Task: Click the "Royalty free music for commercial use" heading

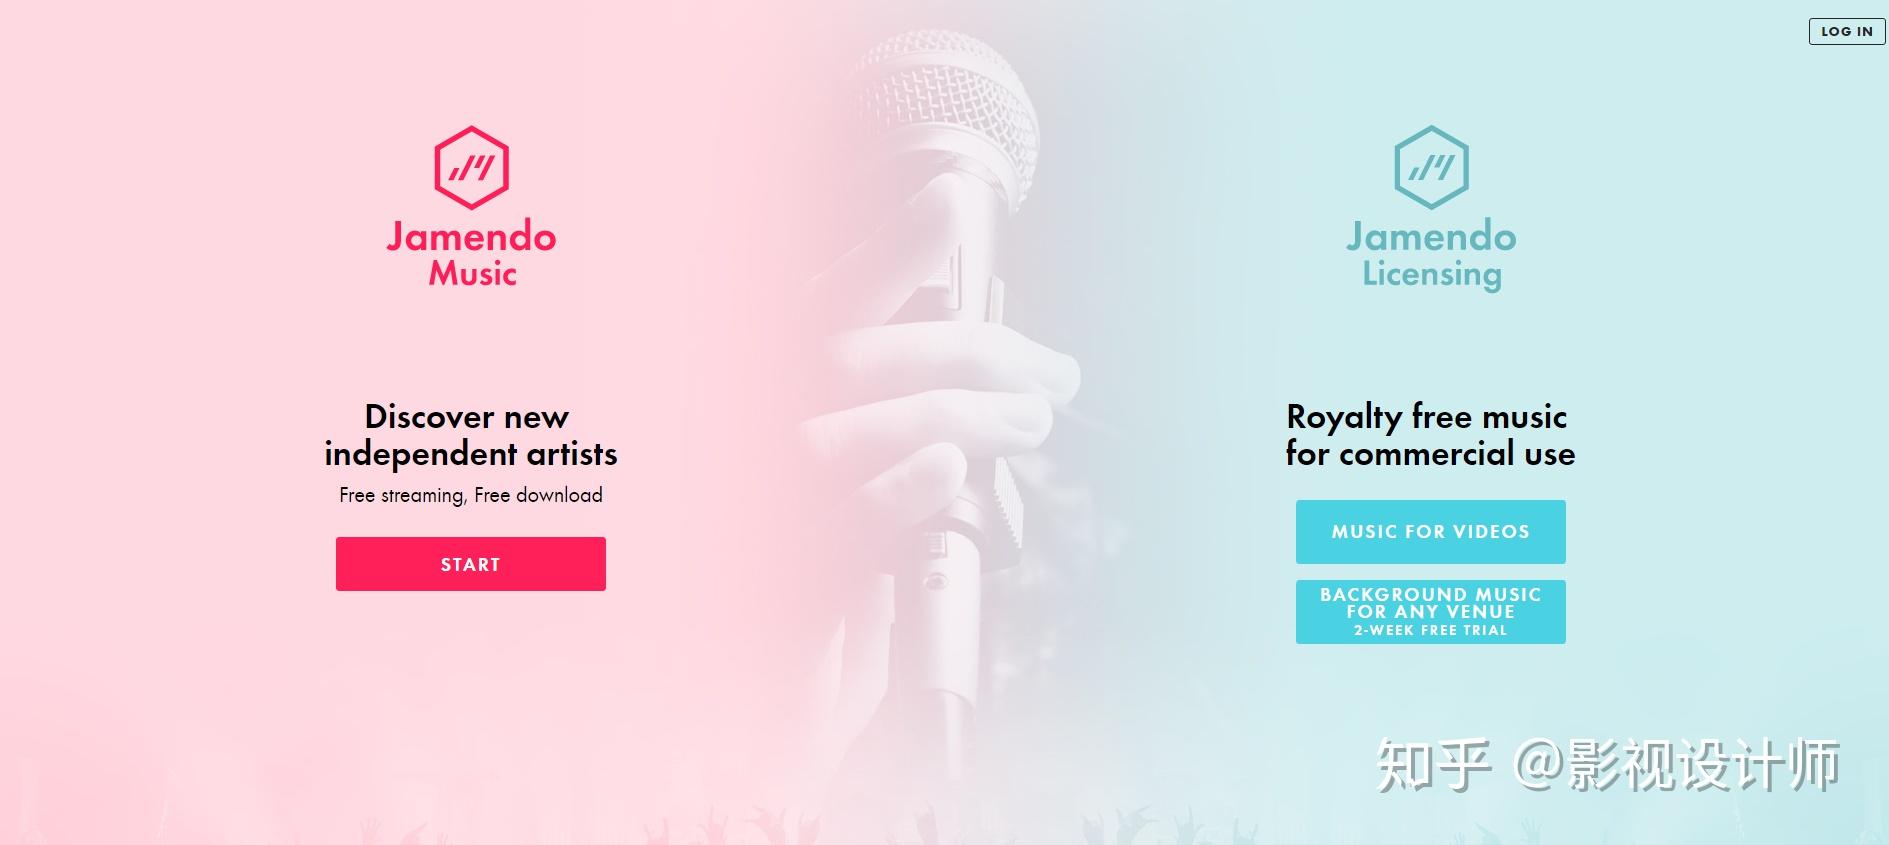Action: point(1430,435)
